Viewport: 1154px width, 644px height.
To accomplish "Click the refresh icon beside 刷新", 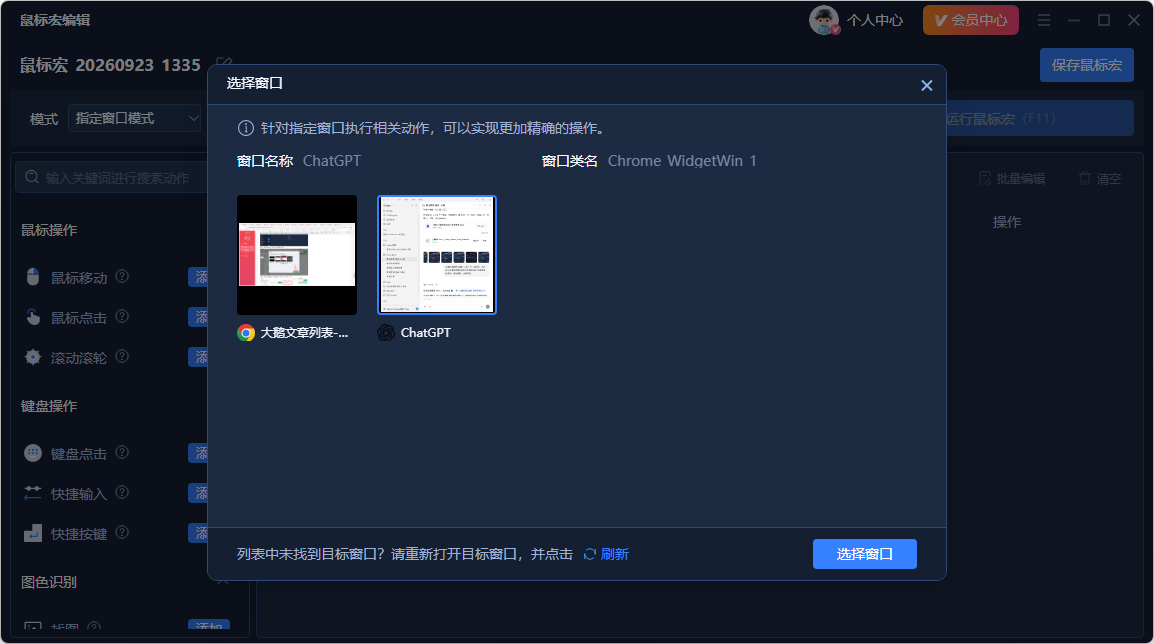I will click(x=590, y=554).
